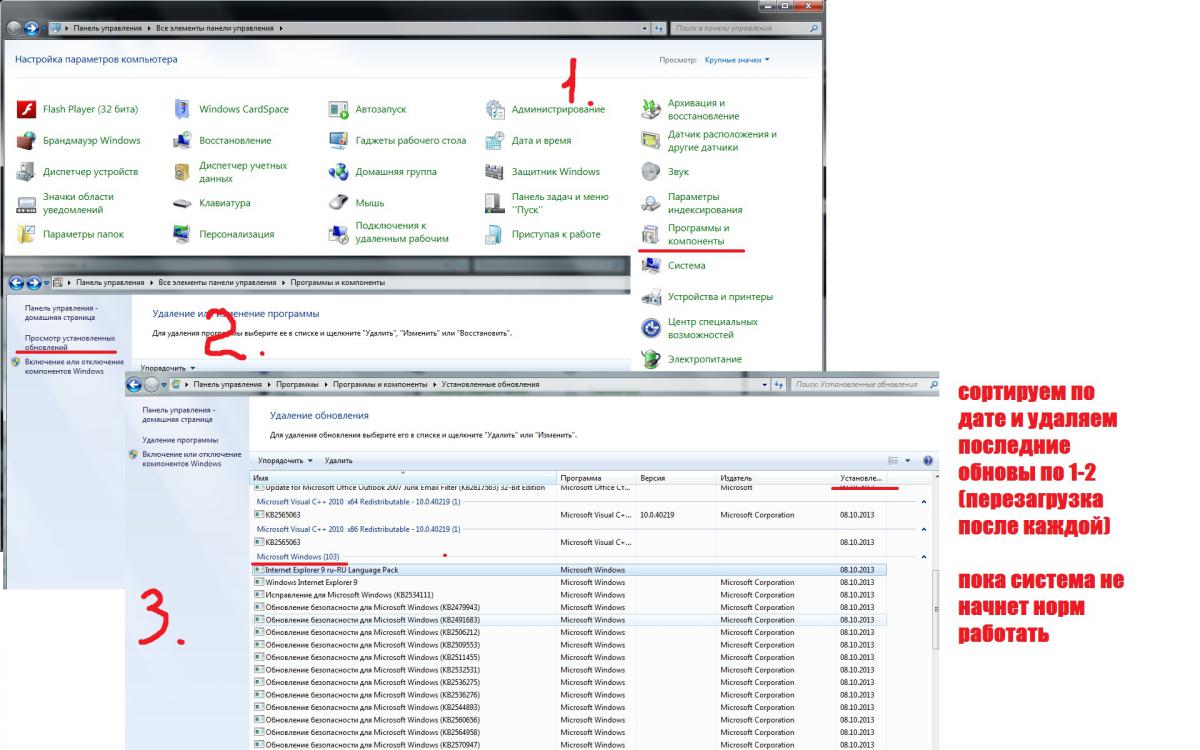Collapse the Microsoft Windows (103) group
The image size is (1200, 750).
tap(923, 556)
